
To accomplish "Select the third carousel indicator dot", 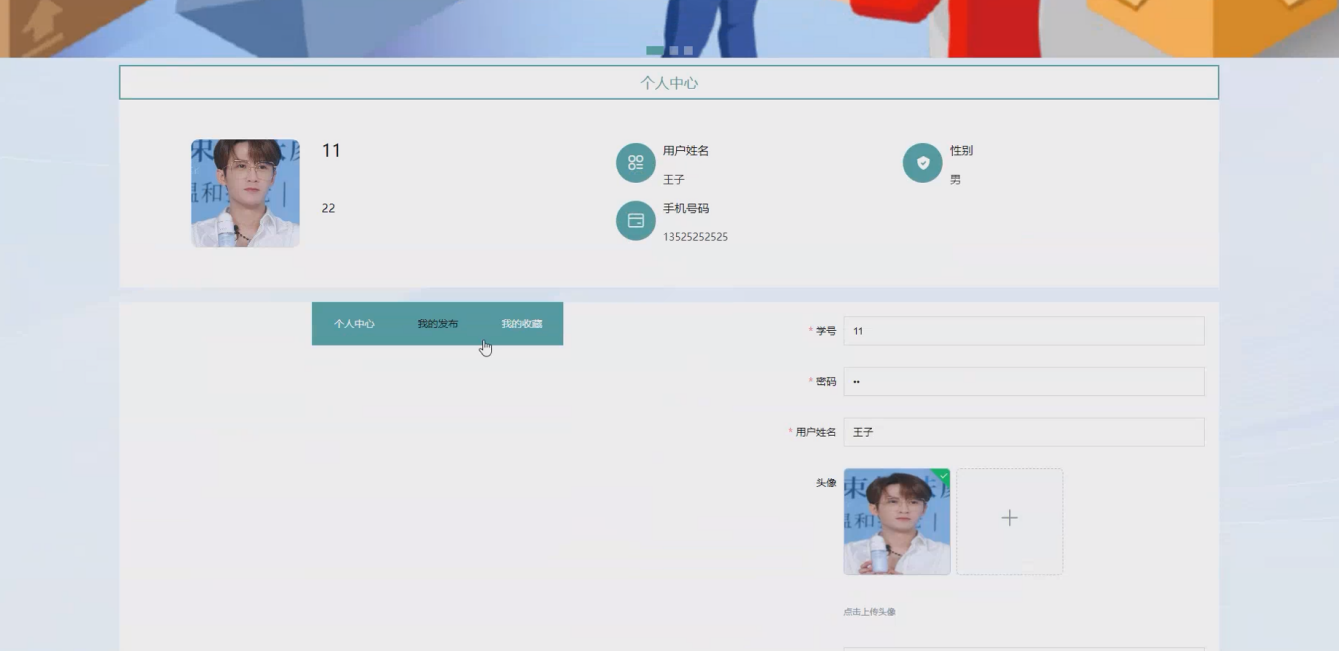I will click(x=688, y=50).
